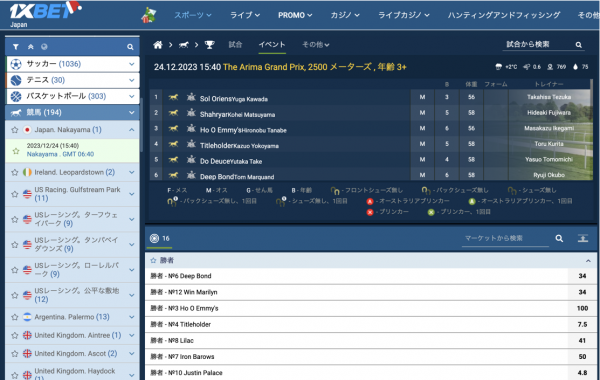Viewport: 600px width, 380px height.
Task: Star the United Kingdom. Ascot entry
Action: (15, 354)
